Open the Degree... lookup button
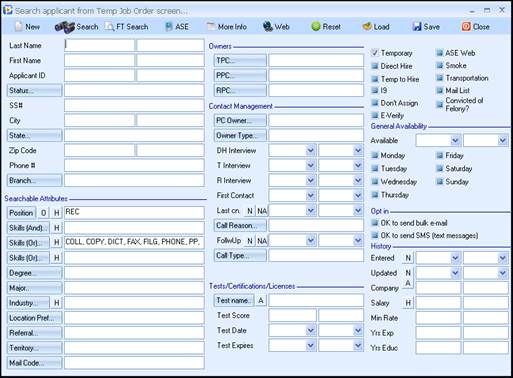Screen dimensions: 513x378 35,273
